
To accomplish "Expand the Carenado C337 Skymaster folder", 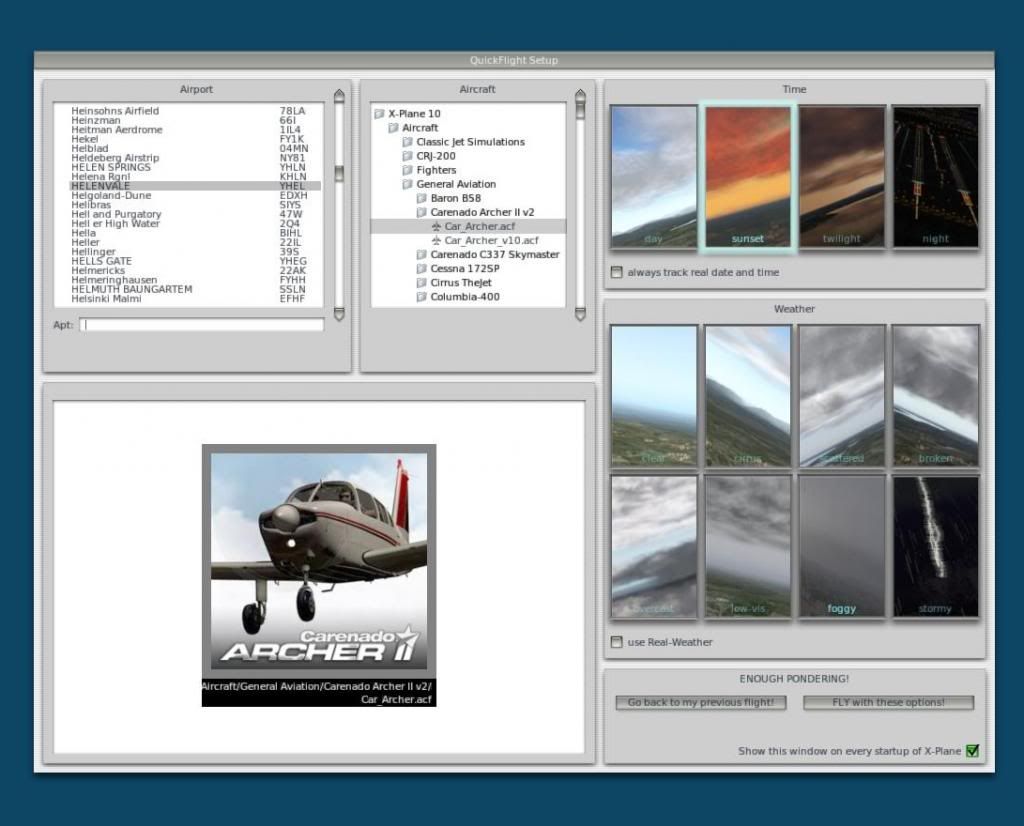I will point(422,255).
